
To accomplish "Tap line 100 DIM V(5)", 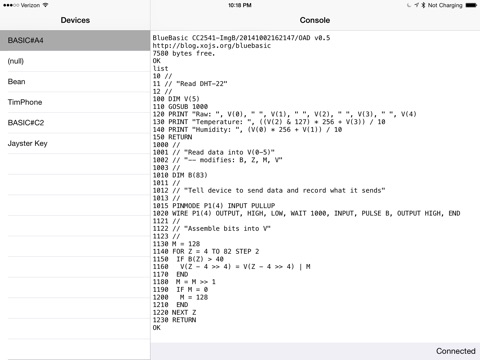I will 176,99.
